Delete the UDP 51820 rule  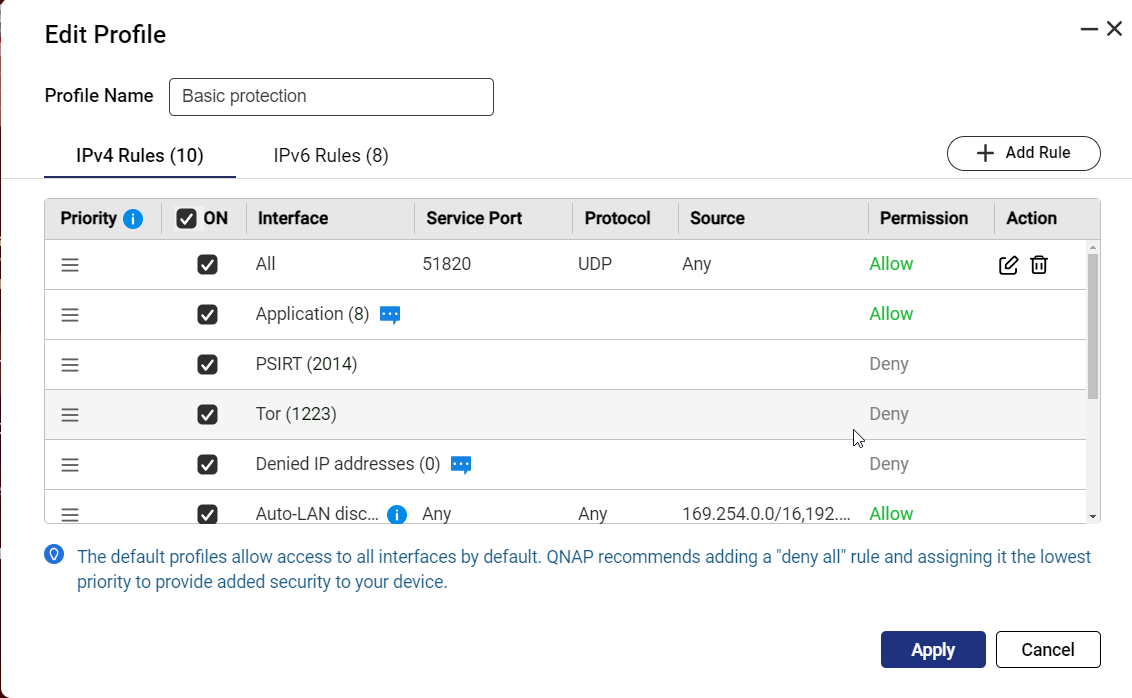pos(1039,265)
